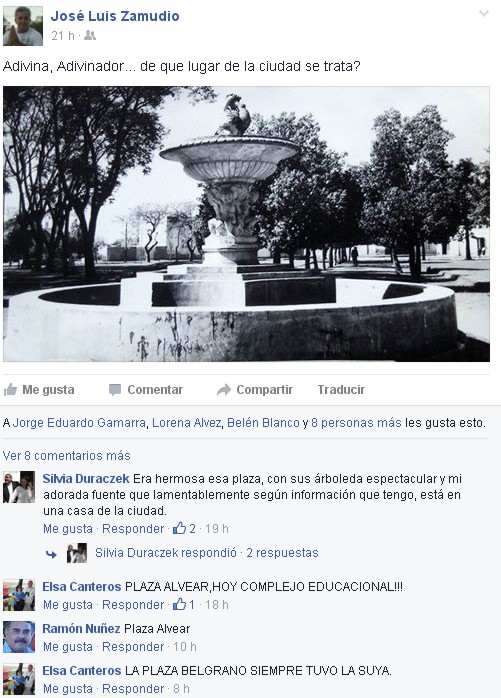Show the 8 personas más who liked
The height and width of the screenshot is (698, 501).
356,422
